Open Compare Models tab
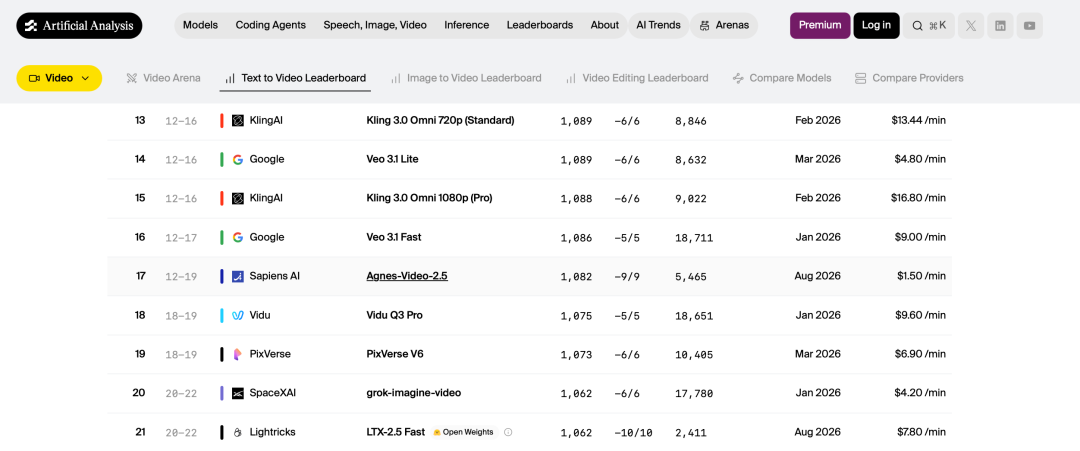1080x451 pixels. [x=782, y=78]
